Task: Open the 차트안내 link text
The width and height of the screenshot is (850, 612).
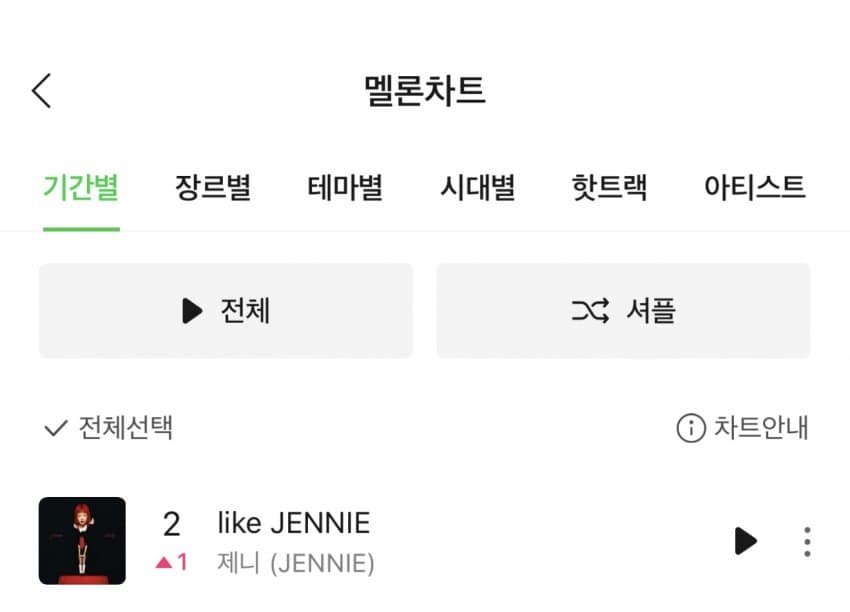Action: 761,428
